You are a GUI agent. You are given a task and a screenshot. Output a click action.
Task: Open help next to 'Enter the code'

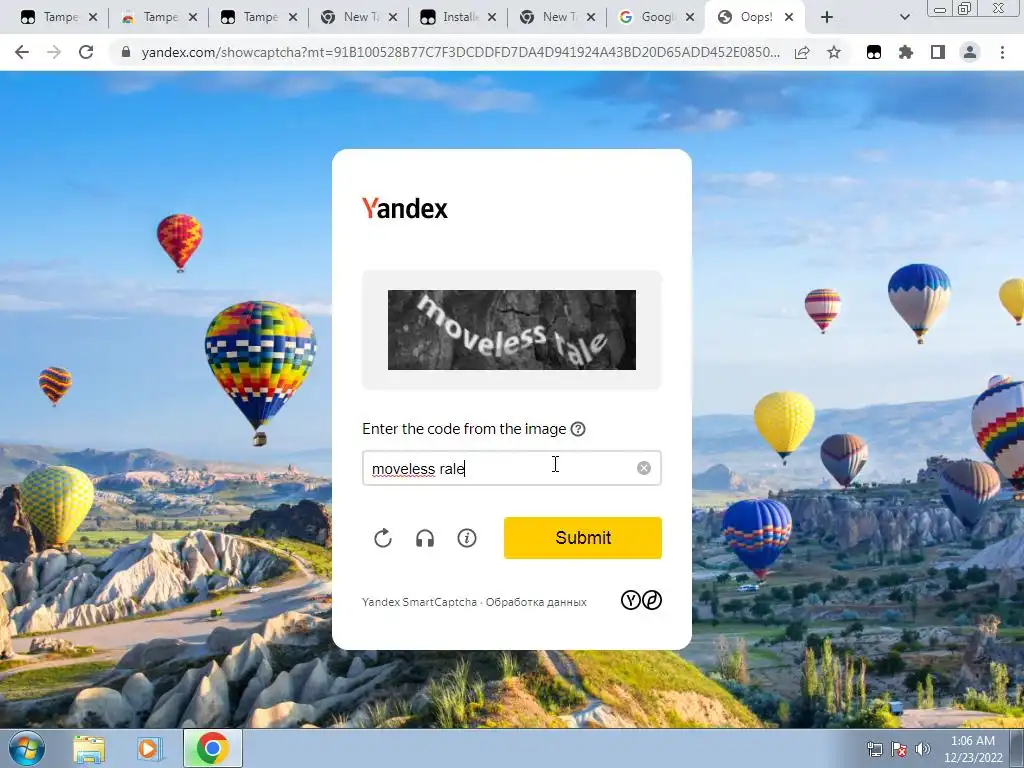tap(578, 429)
